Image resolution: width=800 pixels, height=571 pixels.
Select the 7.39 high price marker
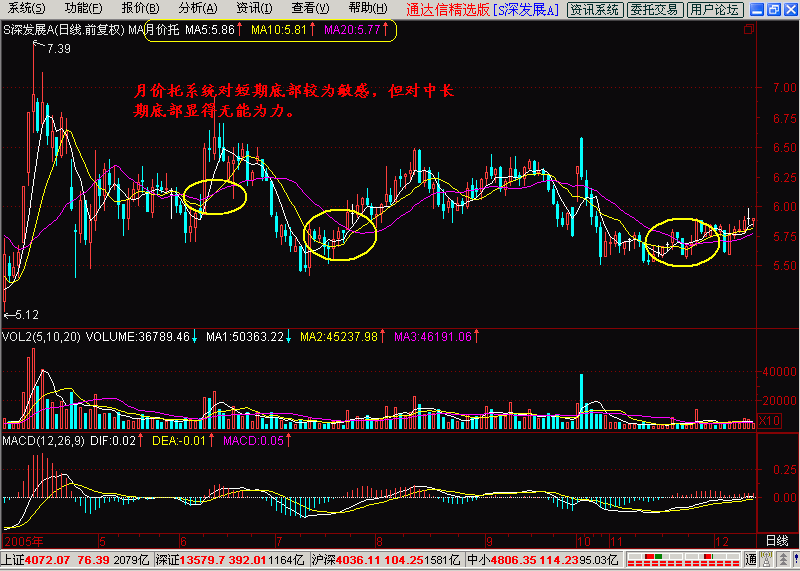coord(59,48)
